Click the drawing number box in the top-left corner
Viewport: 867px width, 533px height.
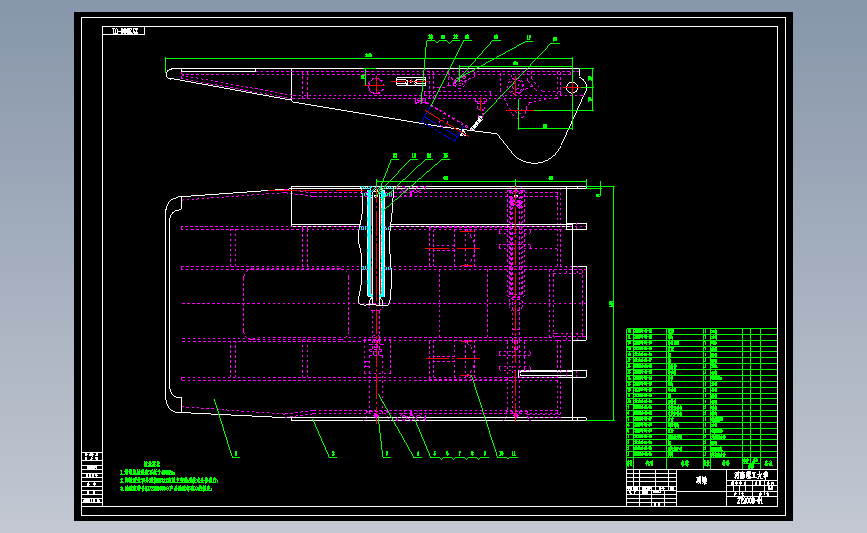click(123, 31)
